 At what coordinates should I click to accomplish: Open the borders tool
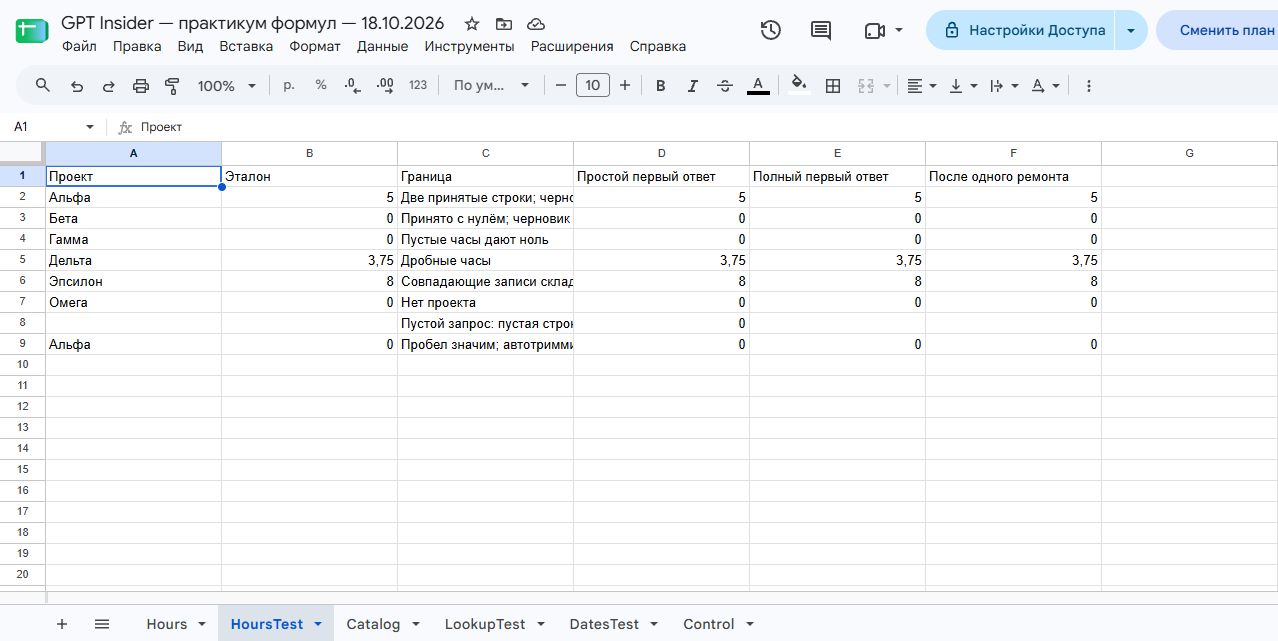(832, 86)
